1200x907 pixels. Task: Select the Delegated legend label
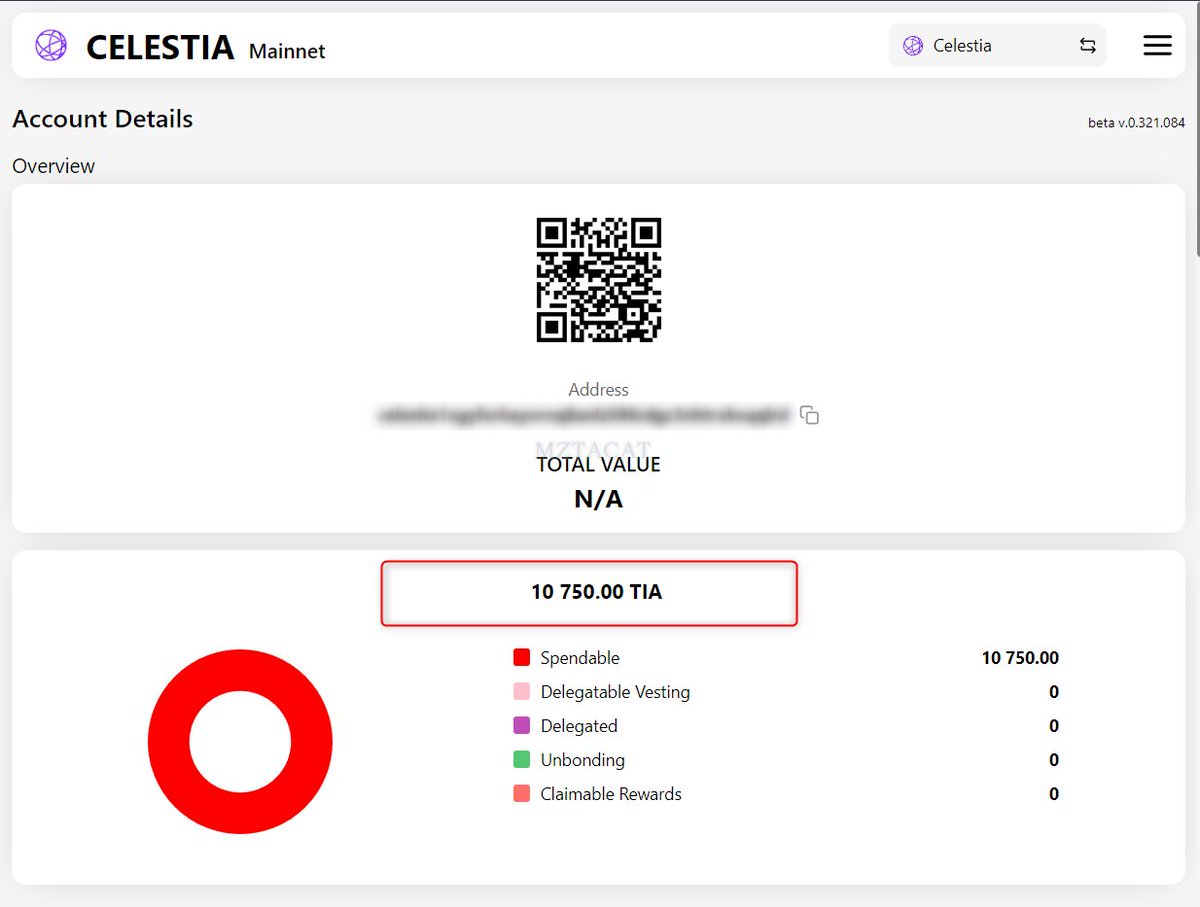click(x=579, y=726)
